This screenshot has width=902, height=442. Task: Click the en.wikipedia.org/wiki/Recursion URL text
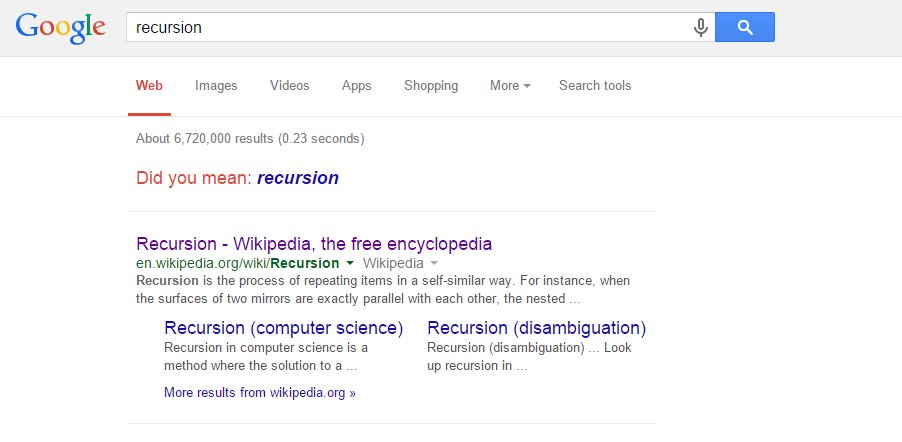coord(237,264)
